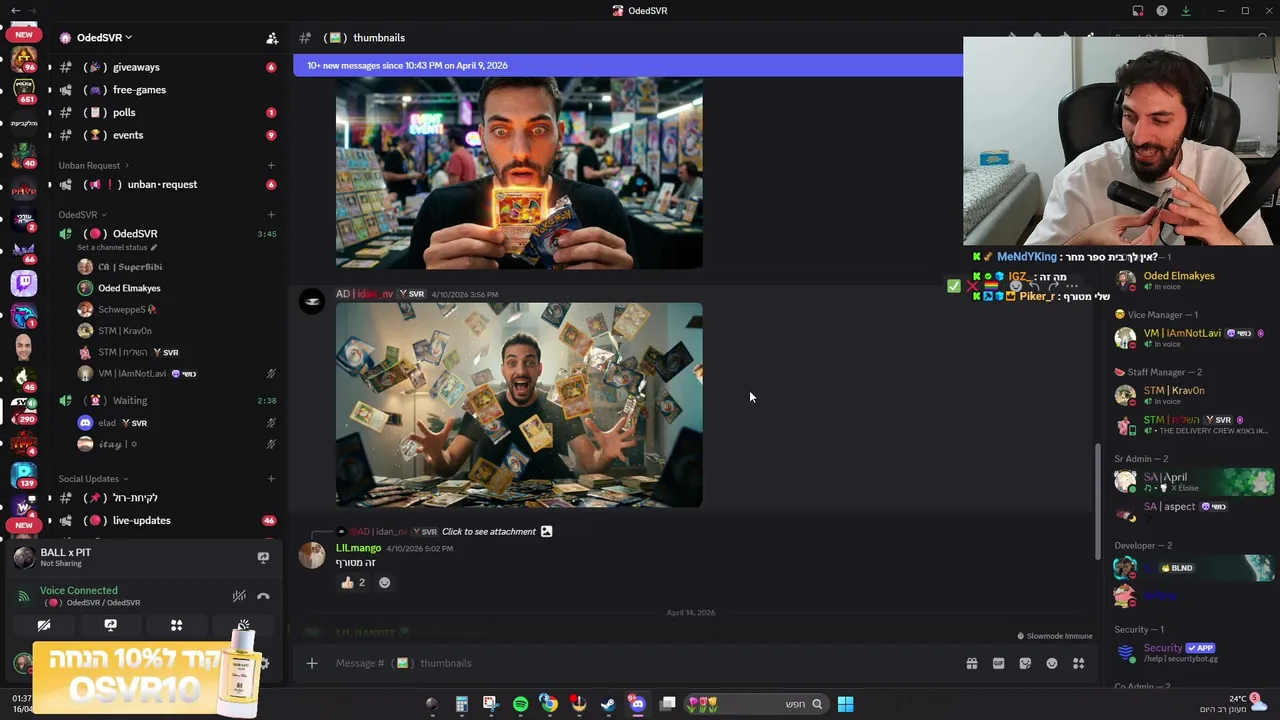Open the sticker picker
Screen dimensions: 1280x720
[1025, 663]
